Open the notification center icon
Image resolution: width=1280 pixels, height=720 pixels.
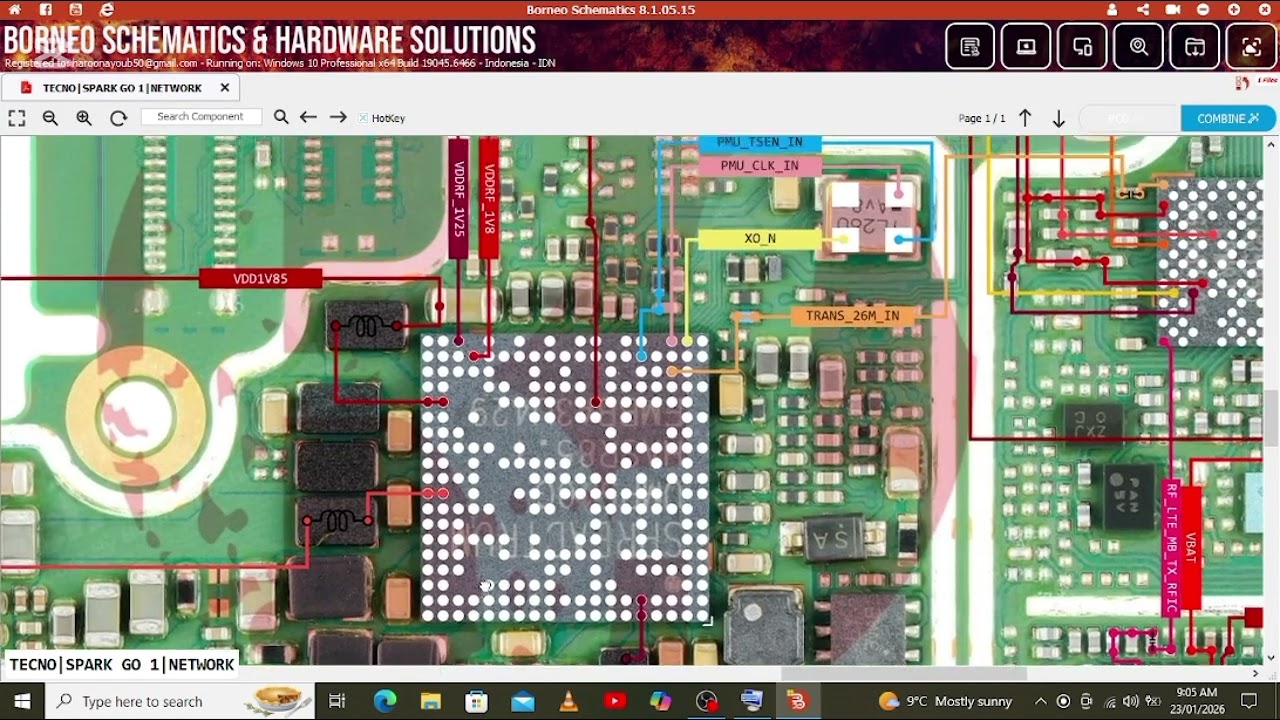pos(1250,701)
